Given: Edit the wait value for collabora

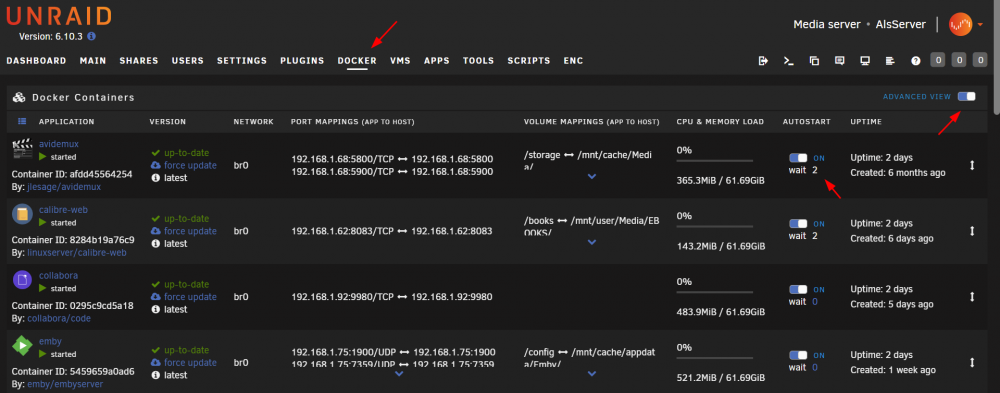Looking at the screenshot, I should pyautogui.click(x=815, y=302).
